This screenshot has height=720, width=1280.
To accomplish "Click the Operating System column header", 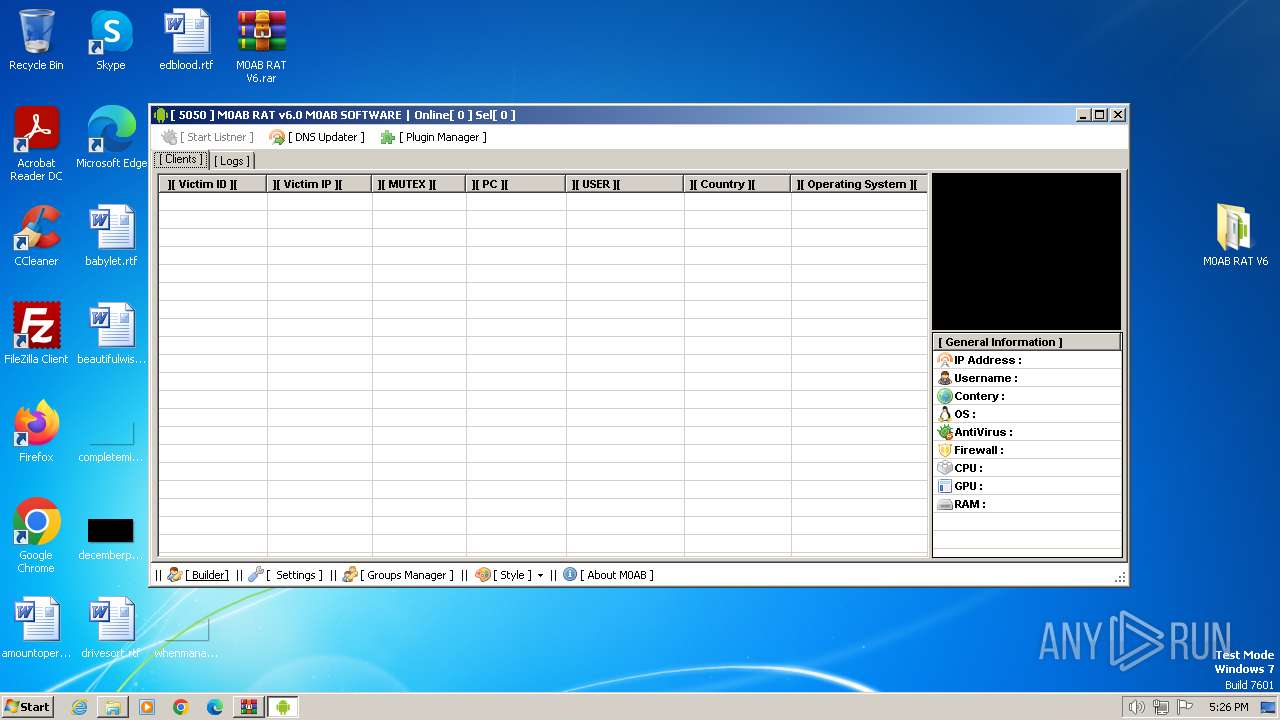I will [x=859, y=184].
